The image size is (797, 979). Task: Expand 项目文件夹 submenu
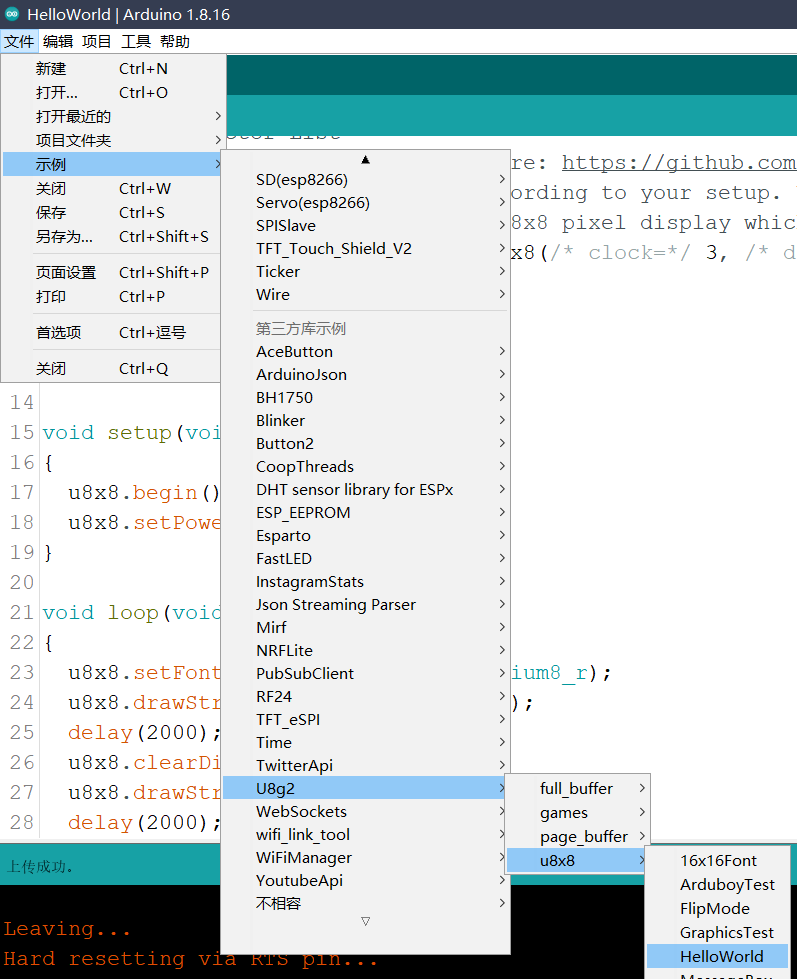click(112, 140)
